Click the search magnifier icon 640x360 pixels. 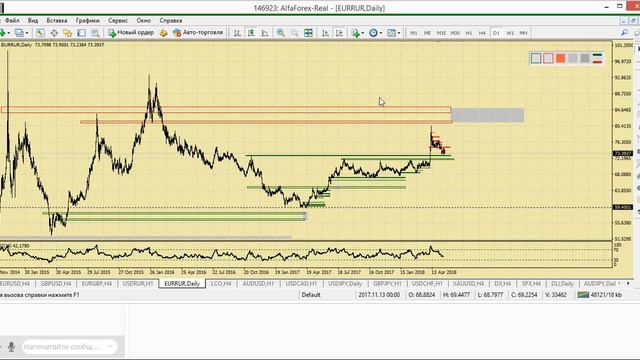[x=624, y=33]
